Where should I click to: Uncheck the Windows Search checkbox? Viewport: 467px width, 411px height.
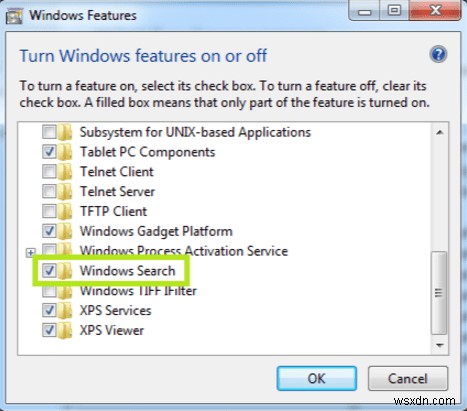tap(49, 271)
